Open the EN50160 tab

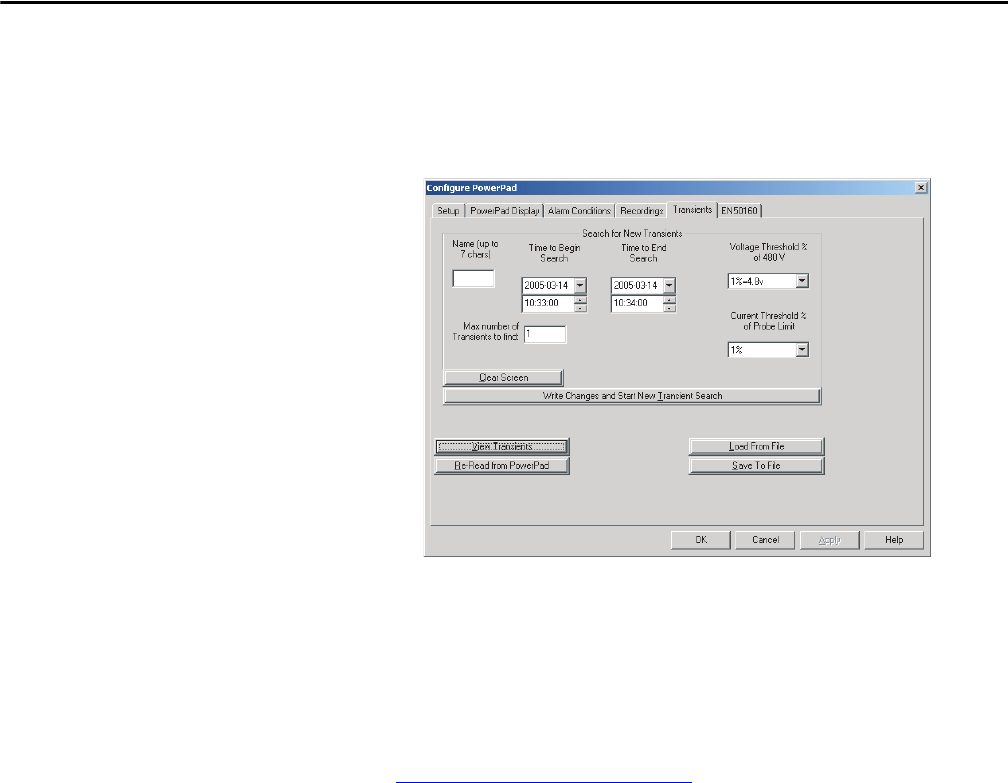739,211
